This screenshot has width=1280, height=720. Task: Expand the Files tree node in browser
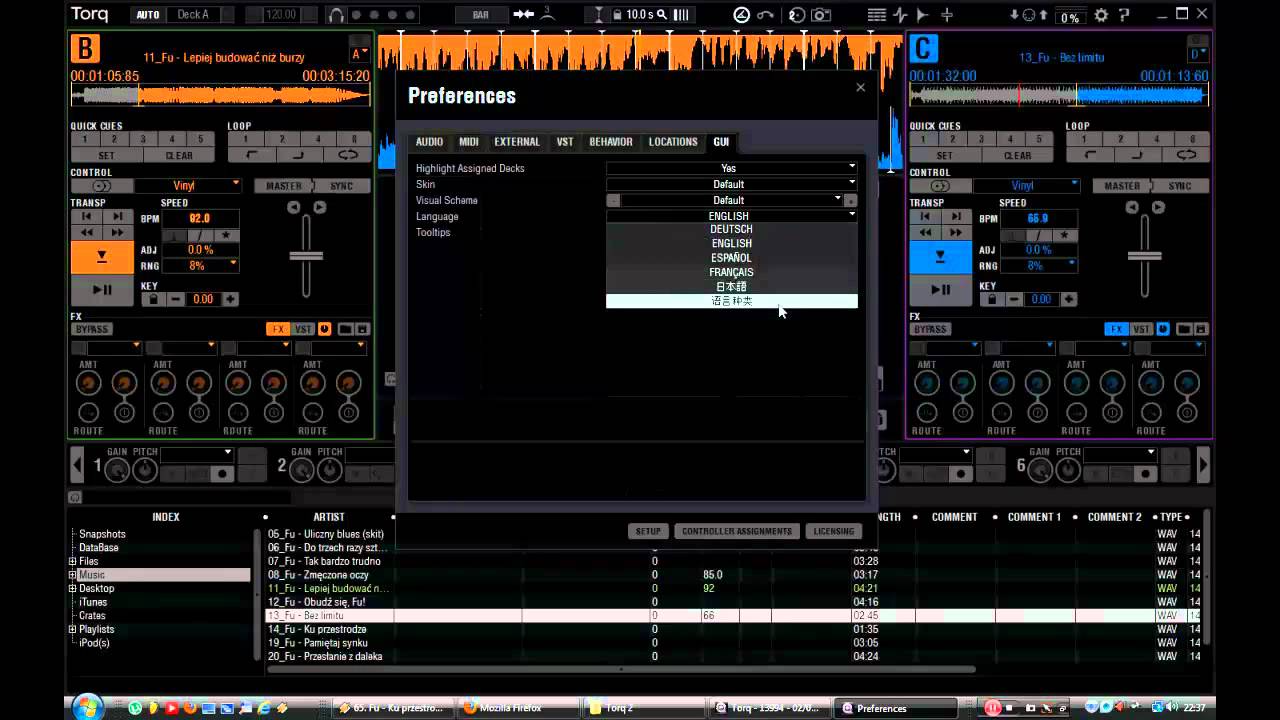click(x=72, y=561)
